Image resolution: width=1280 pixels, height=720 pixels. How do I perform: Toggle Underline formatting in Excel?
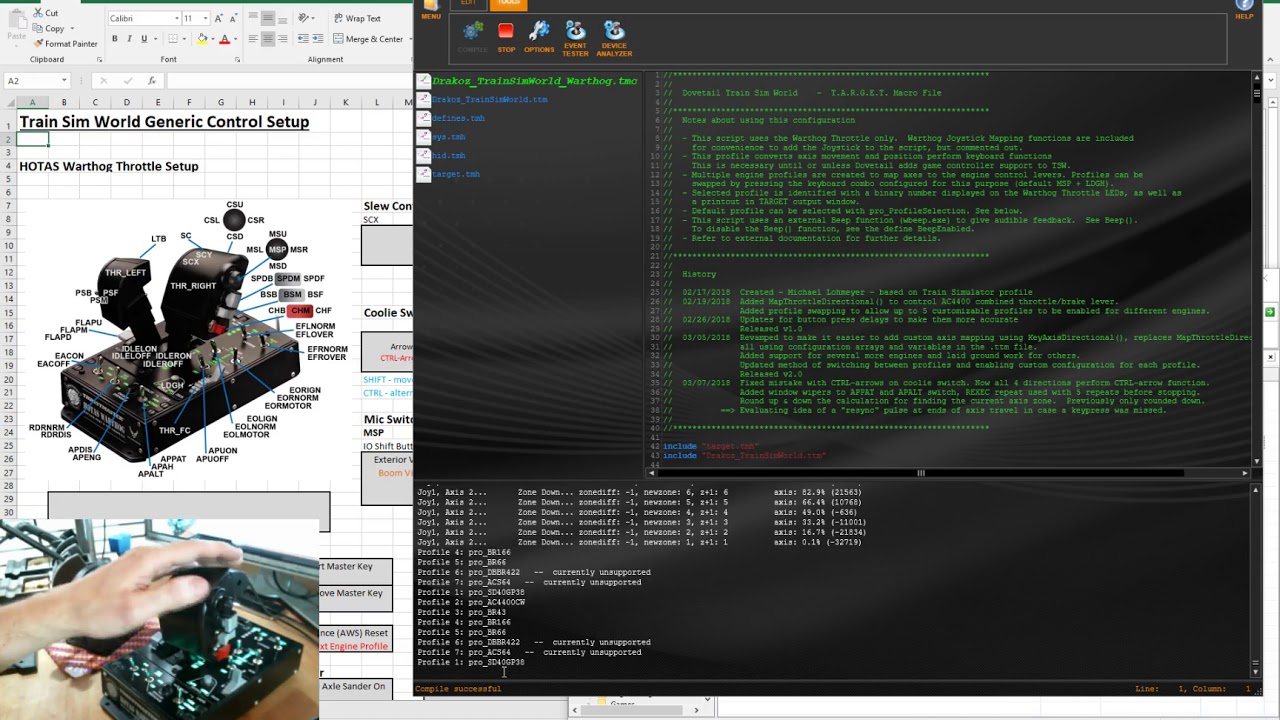pos(144,39)
